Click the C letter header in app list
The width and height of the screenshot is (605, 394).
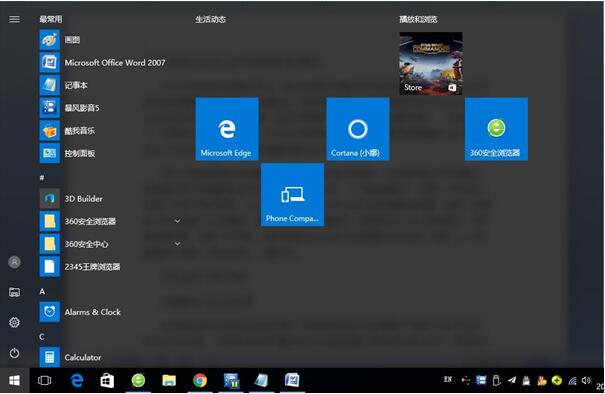point(42,337)
